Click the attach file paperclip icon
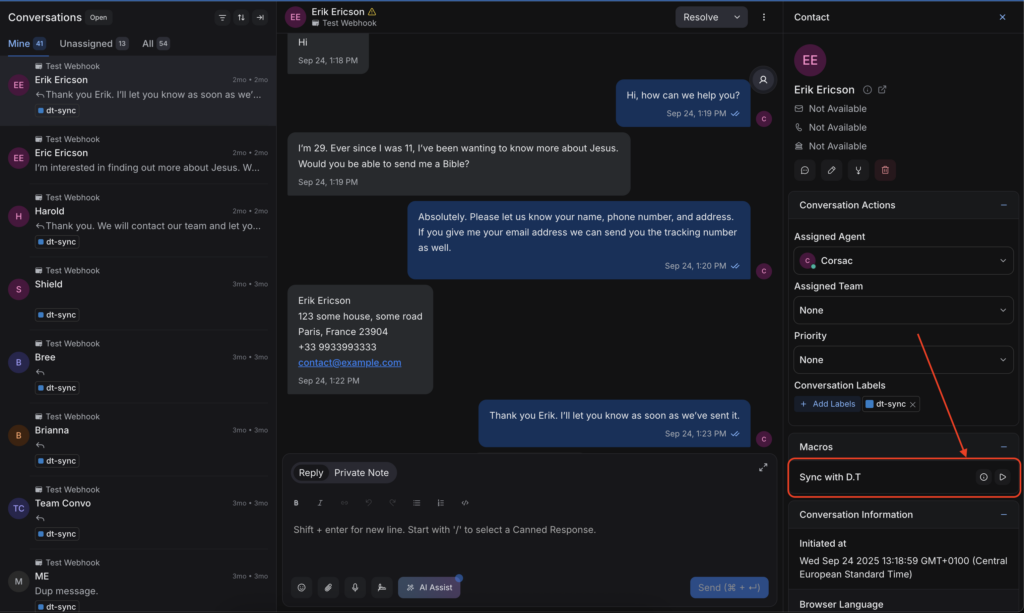This screenshot has height=613, width=1024. pyautogui.click(x=328, y=587)
